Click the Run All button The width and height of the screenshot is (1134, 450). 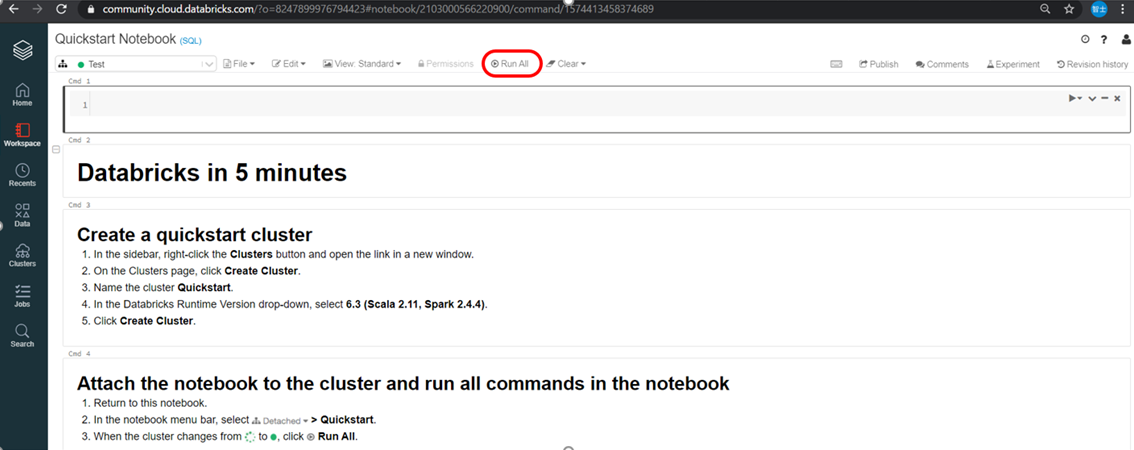click(510, 64)
